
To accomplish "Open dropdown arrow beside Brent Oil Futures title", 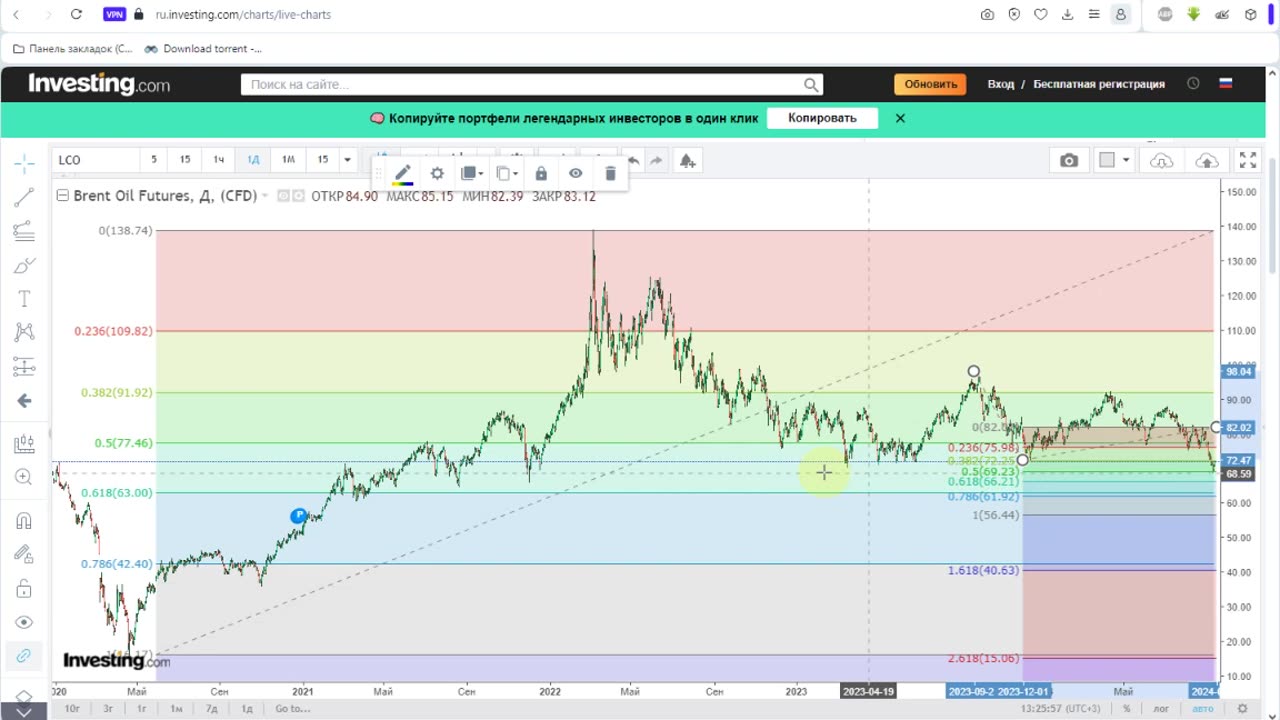I will (264, 196).
